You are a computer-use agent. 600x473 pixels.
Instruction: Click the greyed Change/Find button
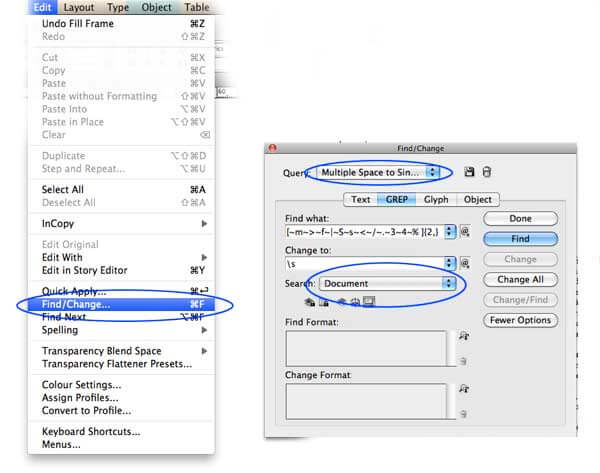point(520,300)
